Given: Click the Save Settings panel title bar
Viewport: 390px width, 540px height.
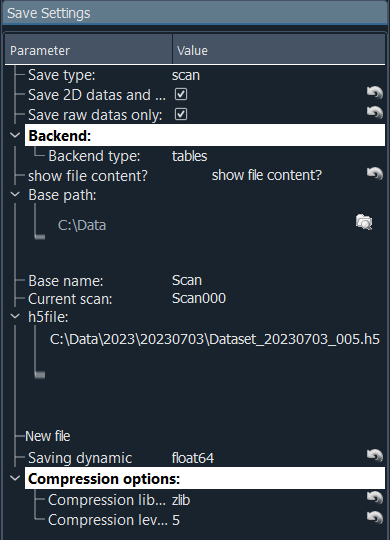Looking at the screenshot, I should click(195, 13).
